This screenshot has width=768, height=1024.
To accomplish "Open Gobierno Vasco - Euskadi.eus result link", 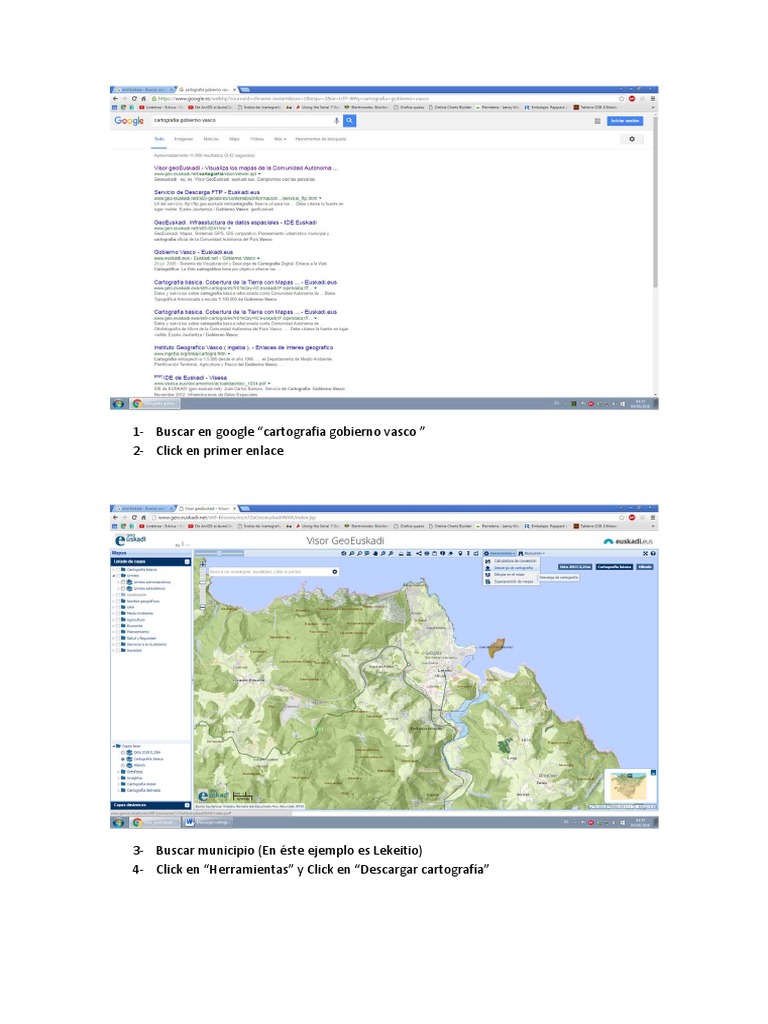I will point(193,251).
